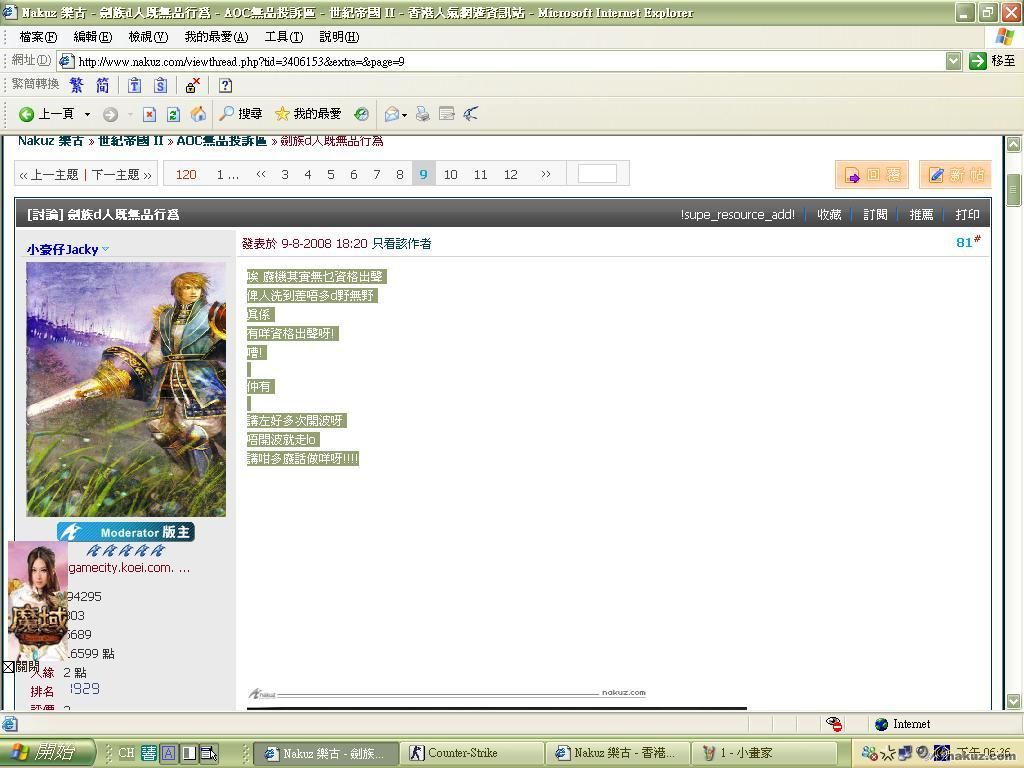The width and height of the screenshot is (1024, 768).
Task: Click the 'T' document conversion icon
Action: click(135, 86)
